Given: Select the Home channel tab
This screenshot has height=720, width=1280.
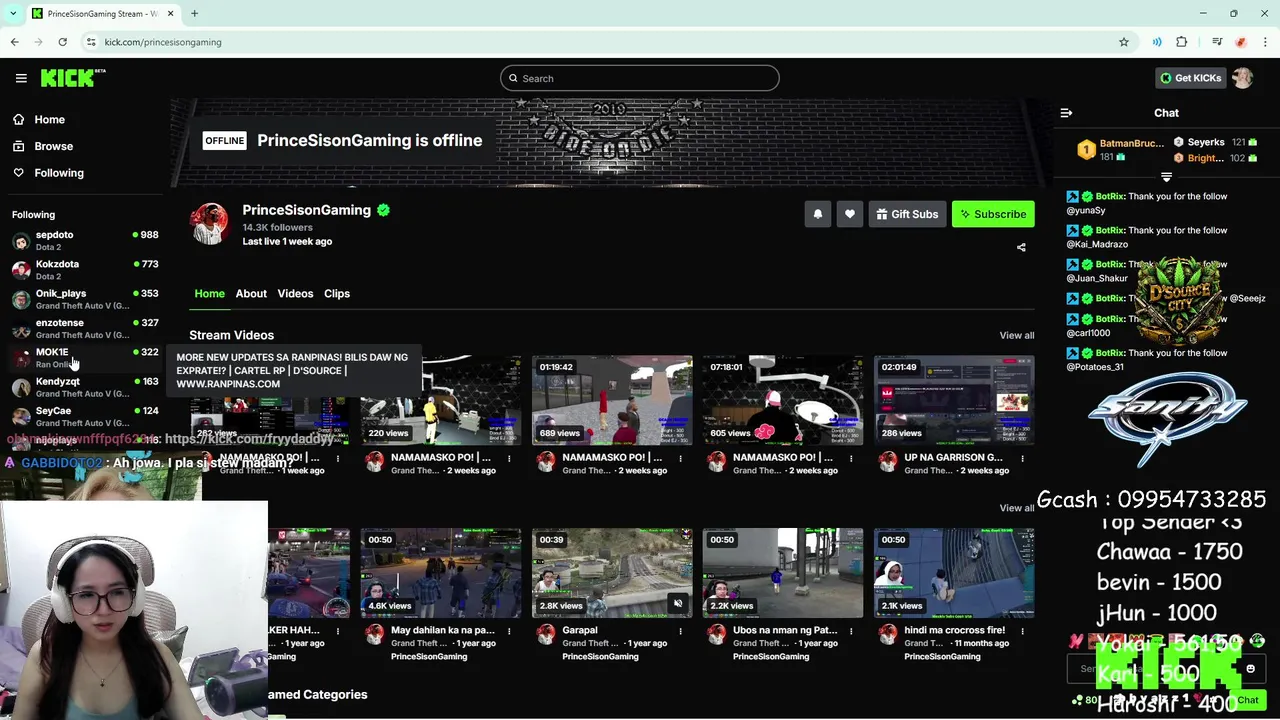Looking at the screenshot, I should click(x=209, y=293).
